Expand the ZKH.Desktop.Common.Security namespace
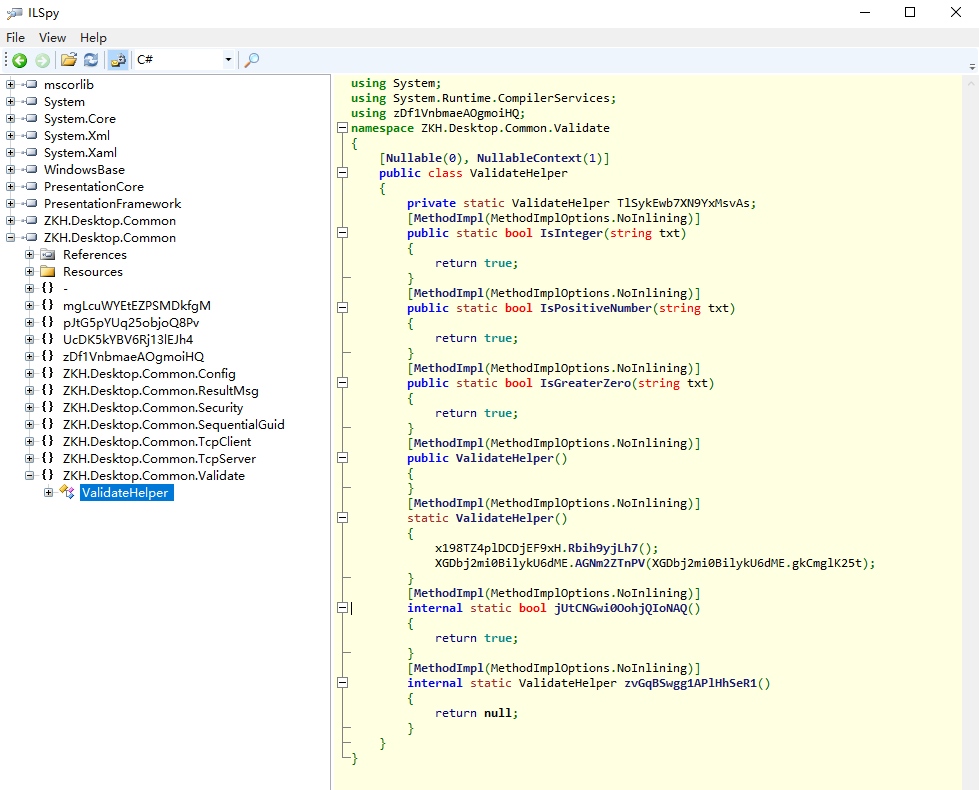Screen dimensions: 979x790 (x=29, y=407)
